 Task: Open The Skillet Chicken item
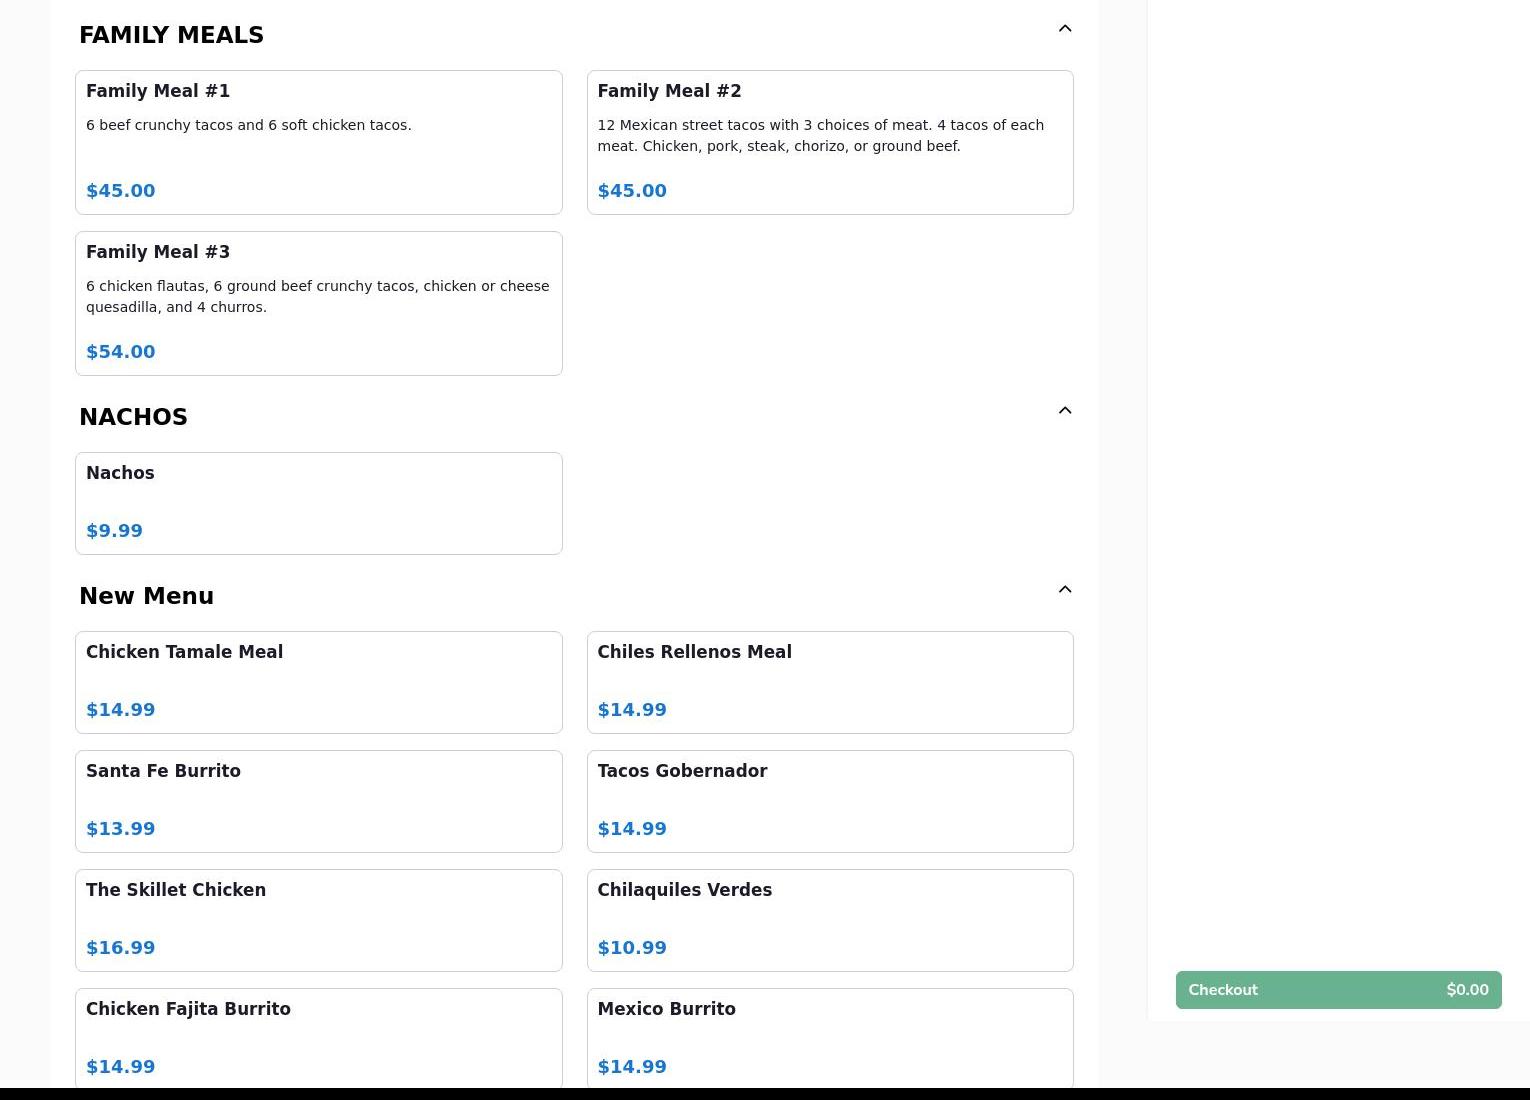318,920
